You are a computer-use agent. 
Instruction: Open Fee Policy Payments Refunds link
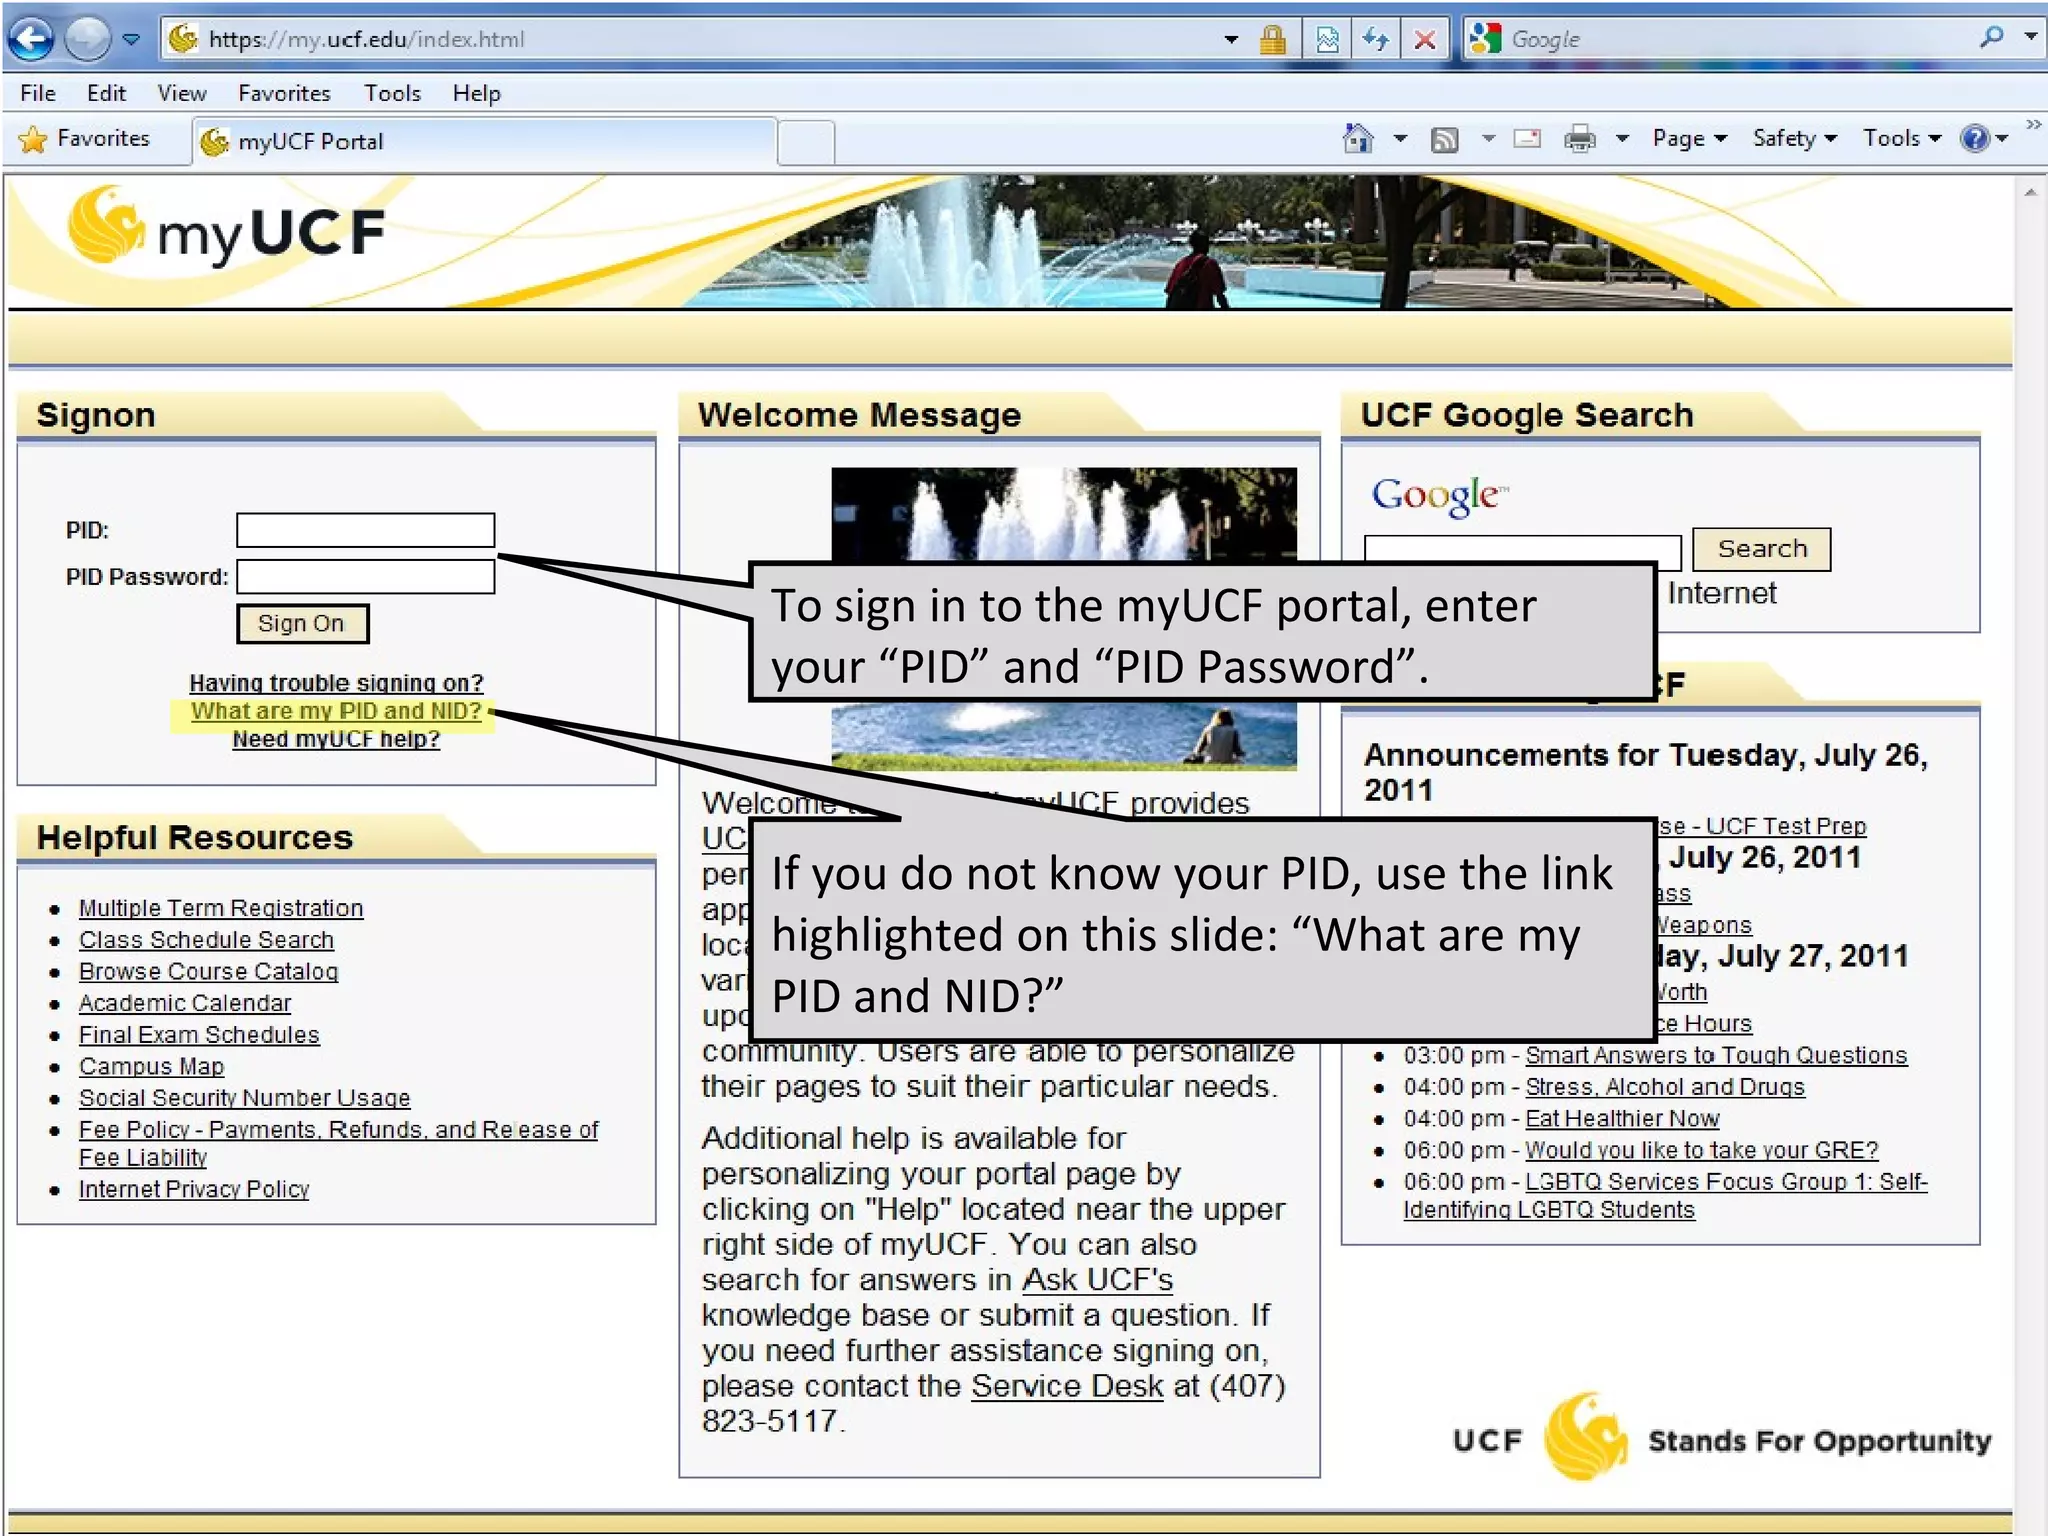[x=338, y=1143]
